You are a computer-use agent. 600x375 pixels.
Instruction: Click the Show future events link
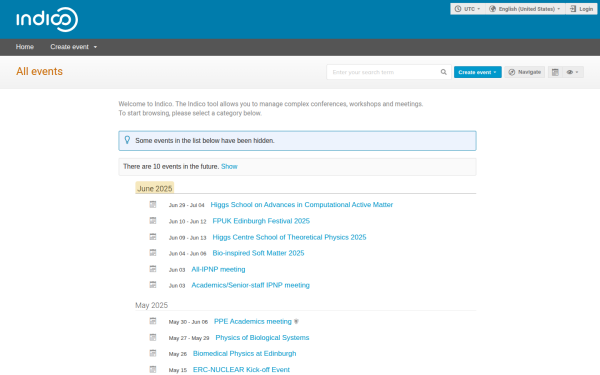point(229,166)
